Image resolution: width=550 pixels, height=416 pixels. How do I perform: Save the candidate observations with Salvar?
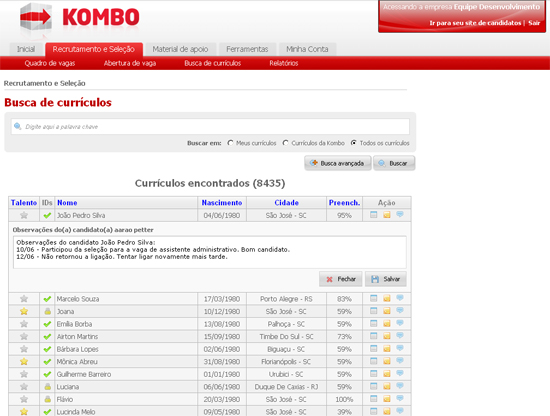(x=386, y=279)
